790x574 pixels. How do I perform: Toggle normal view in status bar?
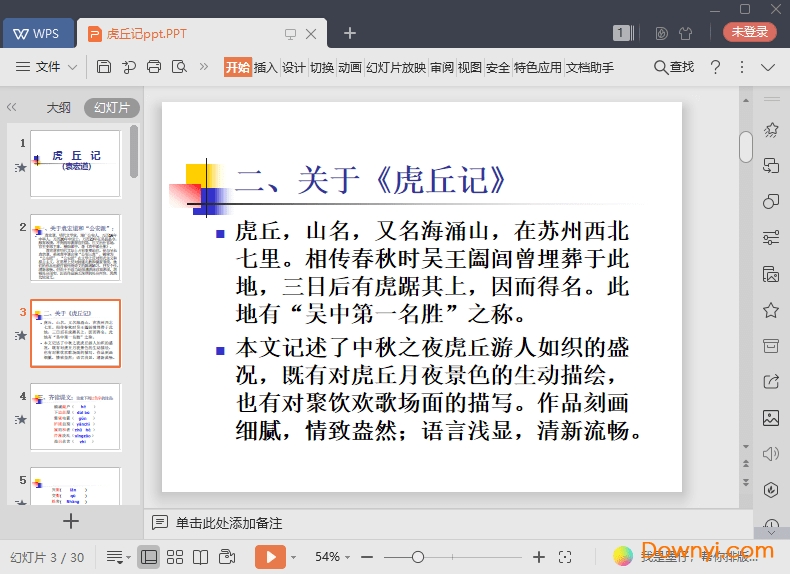tap(149, 556)
